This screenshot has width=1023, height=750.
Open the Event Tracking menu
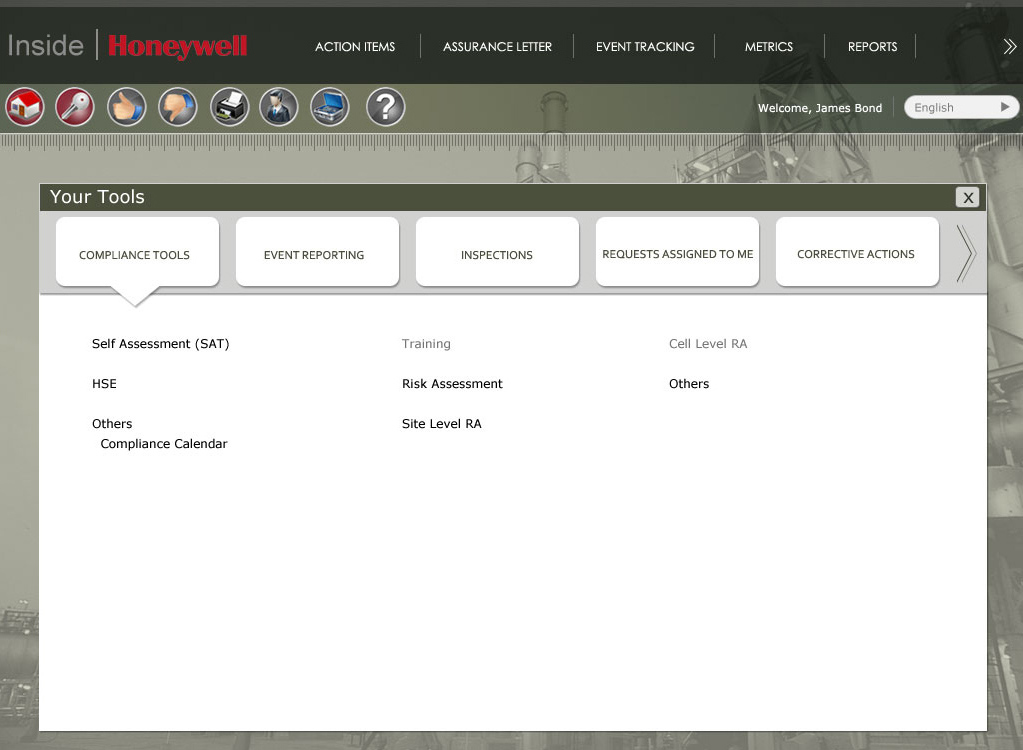[645, 47]
